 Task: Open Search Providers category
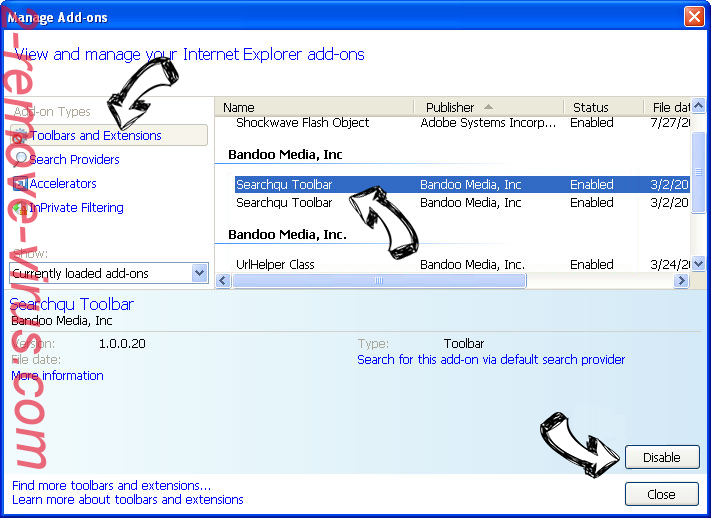tap(74, 160)
